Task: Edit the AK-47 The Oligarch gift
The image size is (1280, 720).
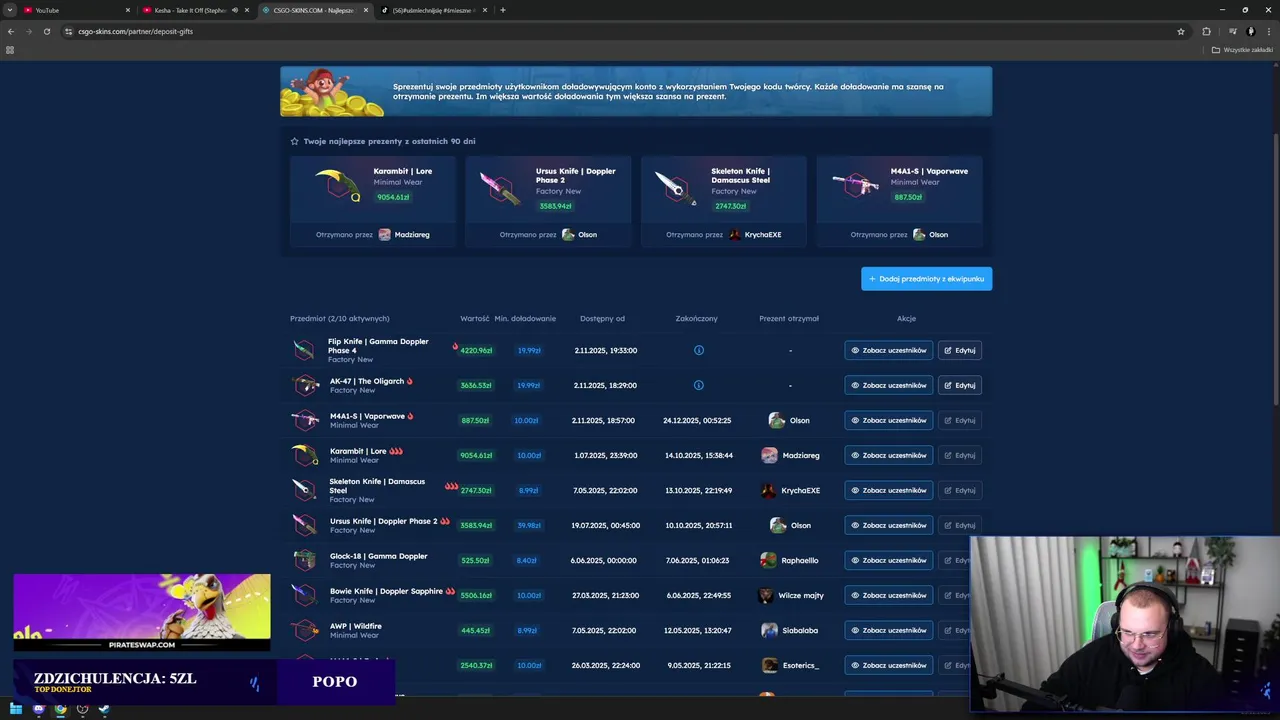Action: [960, 385]
